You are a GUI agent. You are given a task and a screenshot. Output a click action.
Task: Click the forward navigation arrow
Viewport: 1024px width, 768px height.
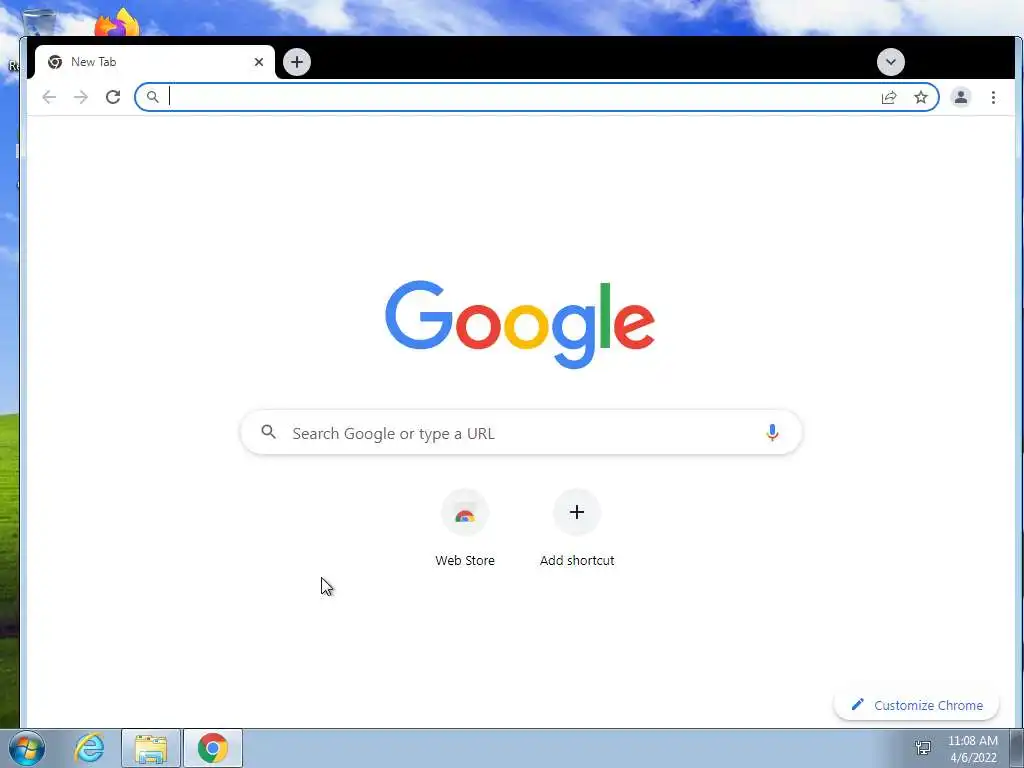pos(81,97)
